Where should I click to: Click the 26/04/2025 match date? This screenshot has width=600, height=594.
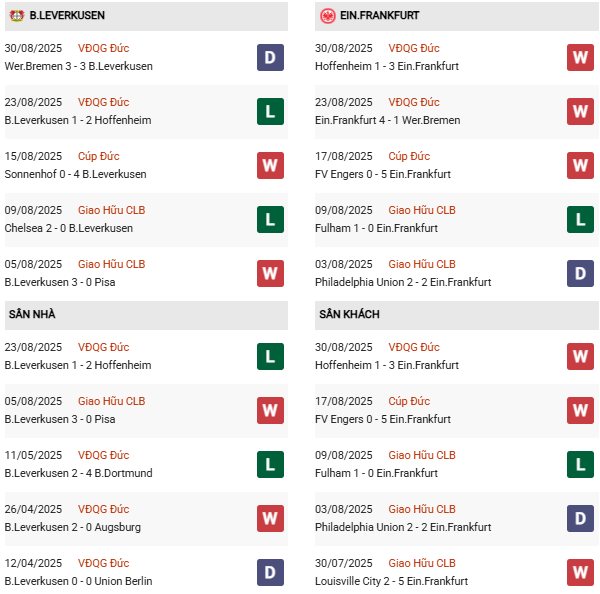pyautogui.click(x=33, y=509)
